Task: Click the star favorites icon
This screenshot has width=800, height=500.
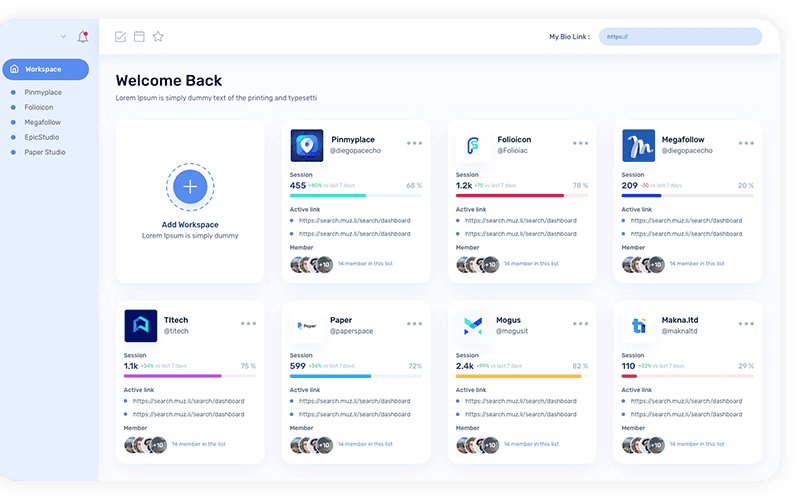Action: coord(158,37)
